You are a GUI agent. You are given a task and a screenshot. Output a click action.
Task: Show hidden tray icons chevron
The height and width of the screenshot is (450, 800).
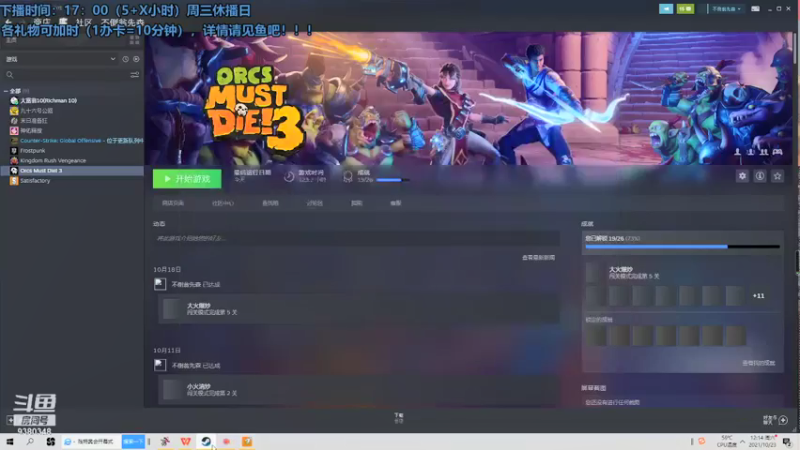click(743, 442)
